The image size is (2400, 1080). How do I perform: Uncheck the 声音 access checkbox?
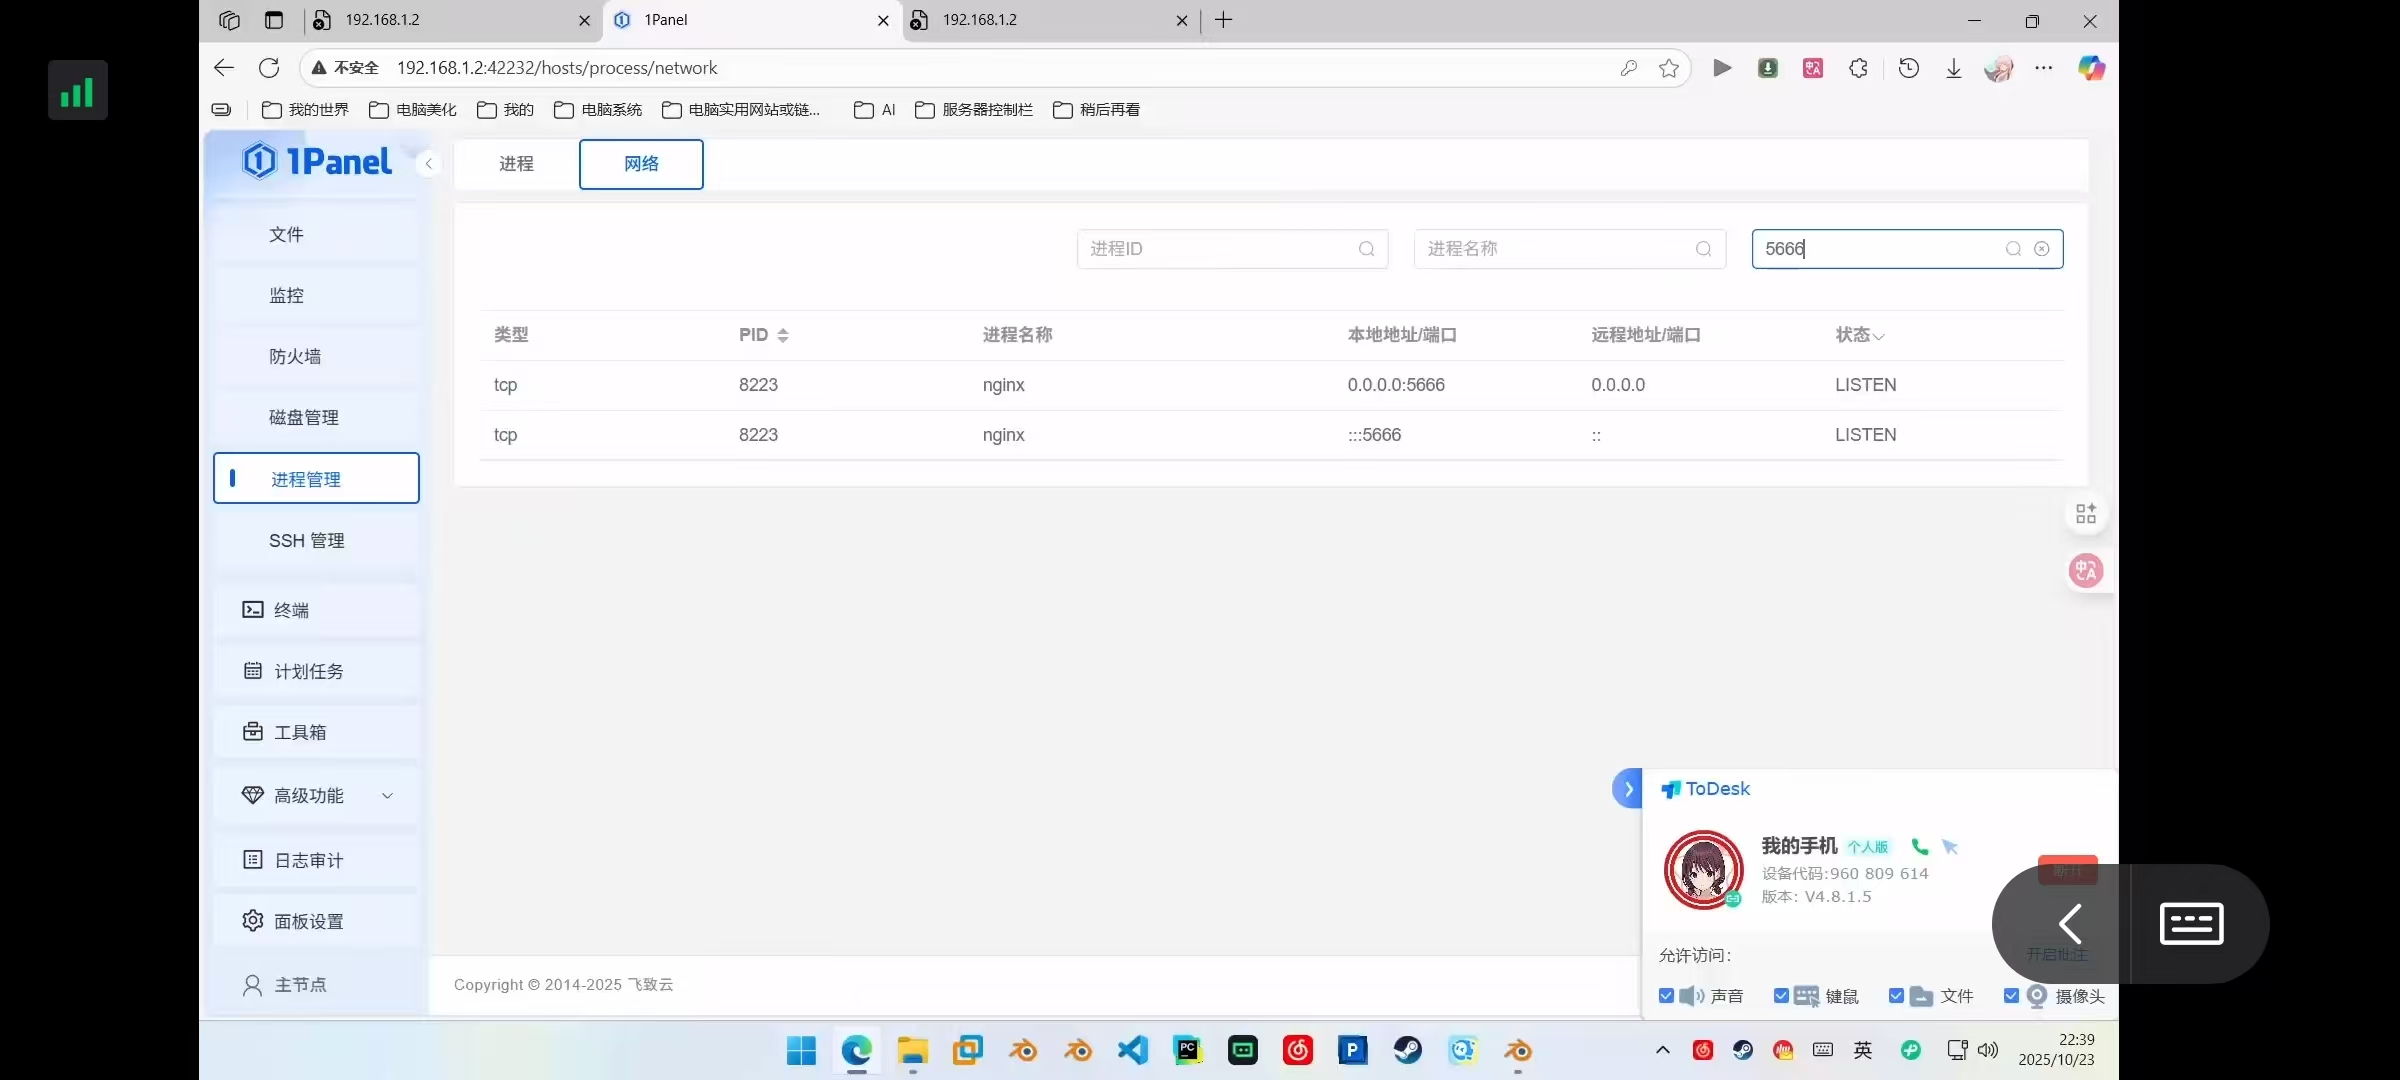[1666, 996]
